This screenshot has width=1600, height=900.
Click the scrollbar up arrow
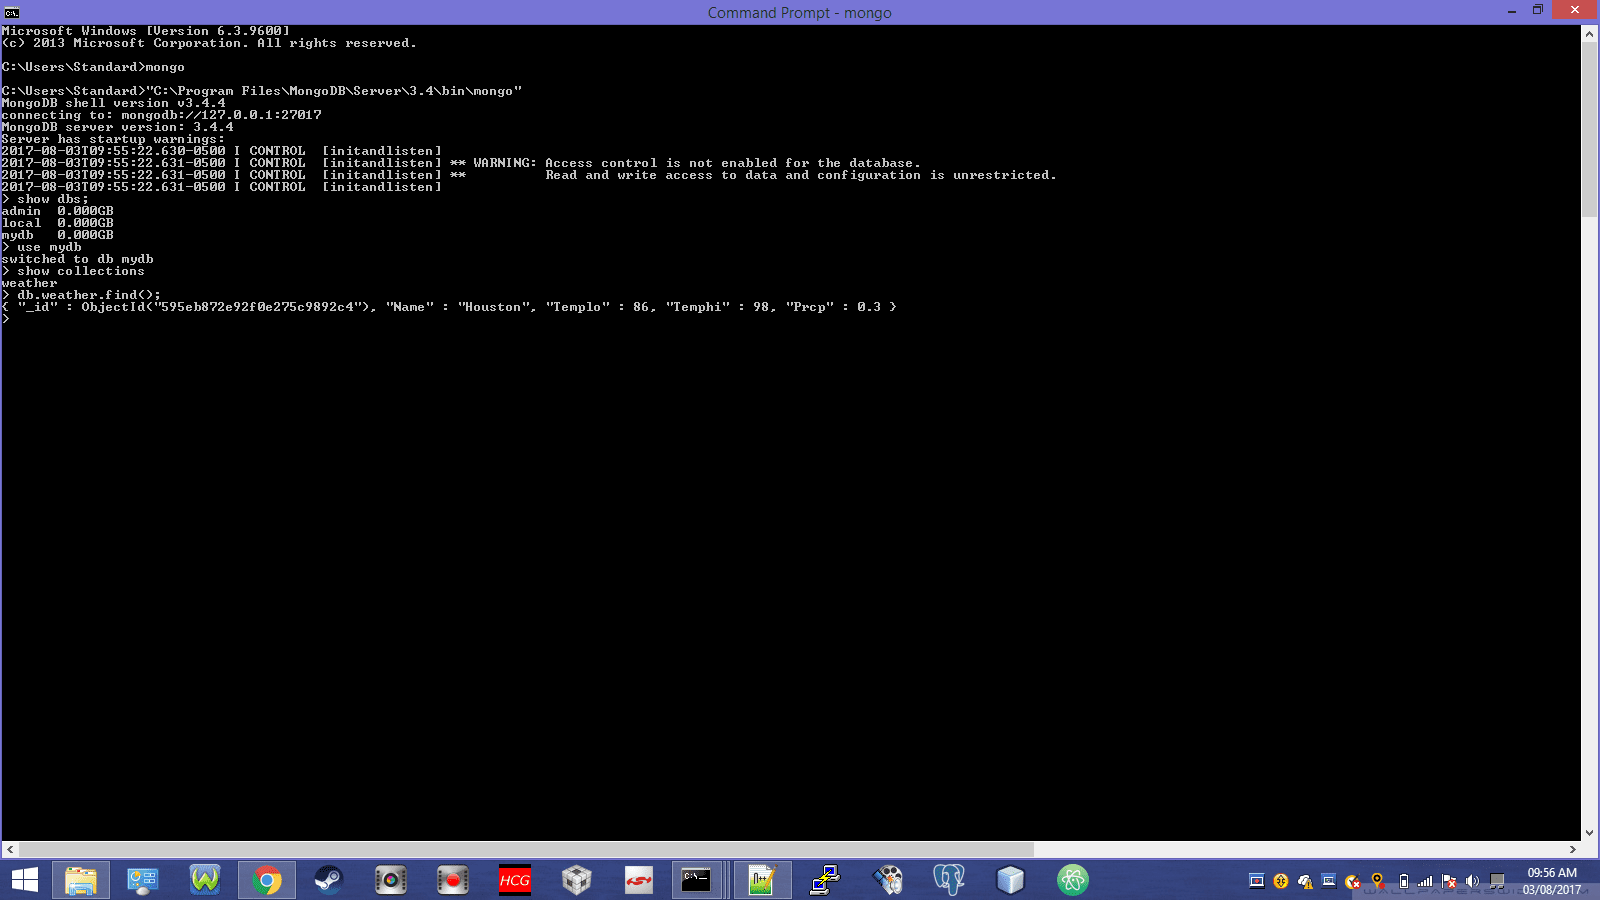(1591, 31)
